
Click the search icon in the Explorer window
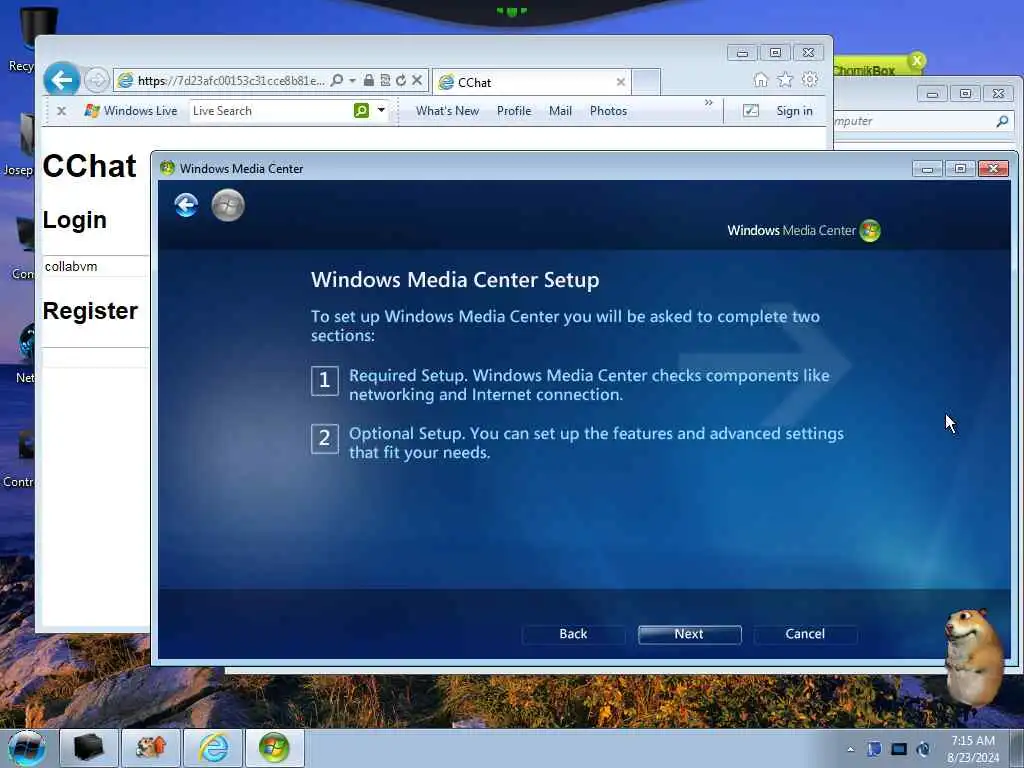[x=1002, y=121]
